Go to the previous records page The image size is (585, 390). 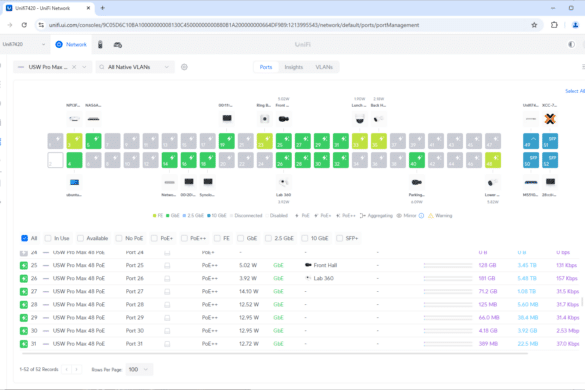tap(66, 369)
